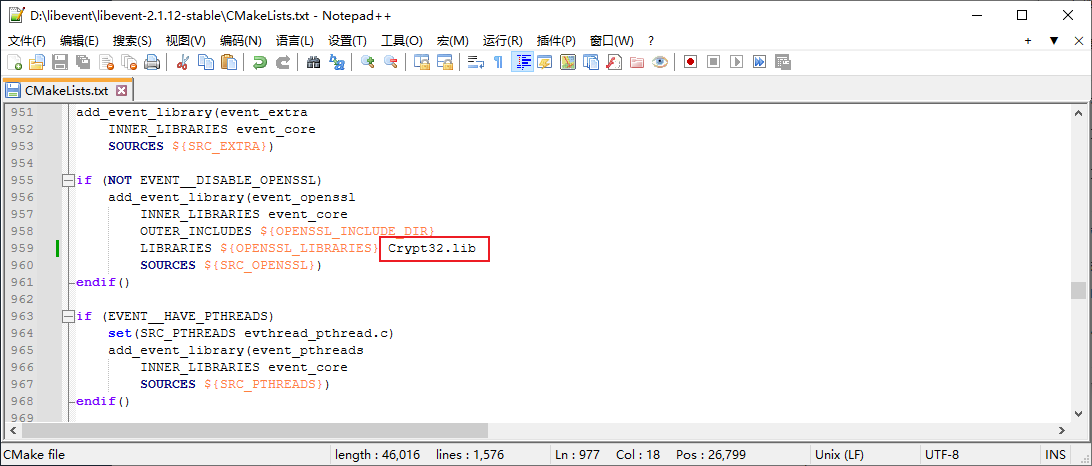Collapse the fold at line 955
This screenshot has width=1092, height=466.
(67, 181)
